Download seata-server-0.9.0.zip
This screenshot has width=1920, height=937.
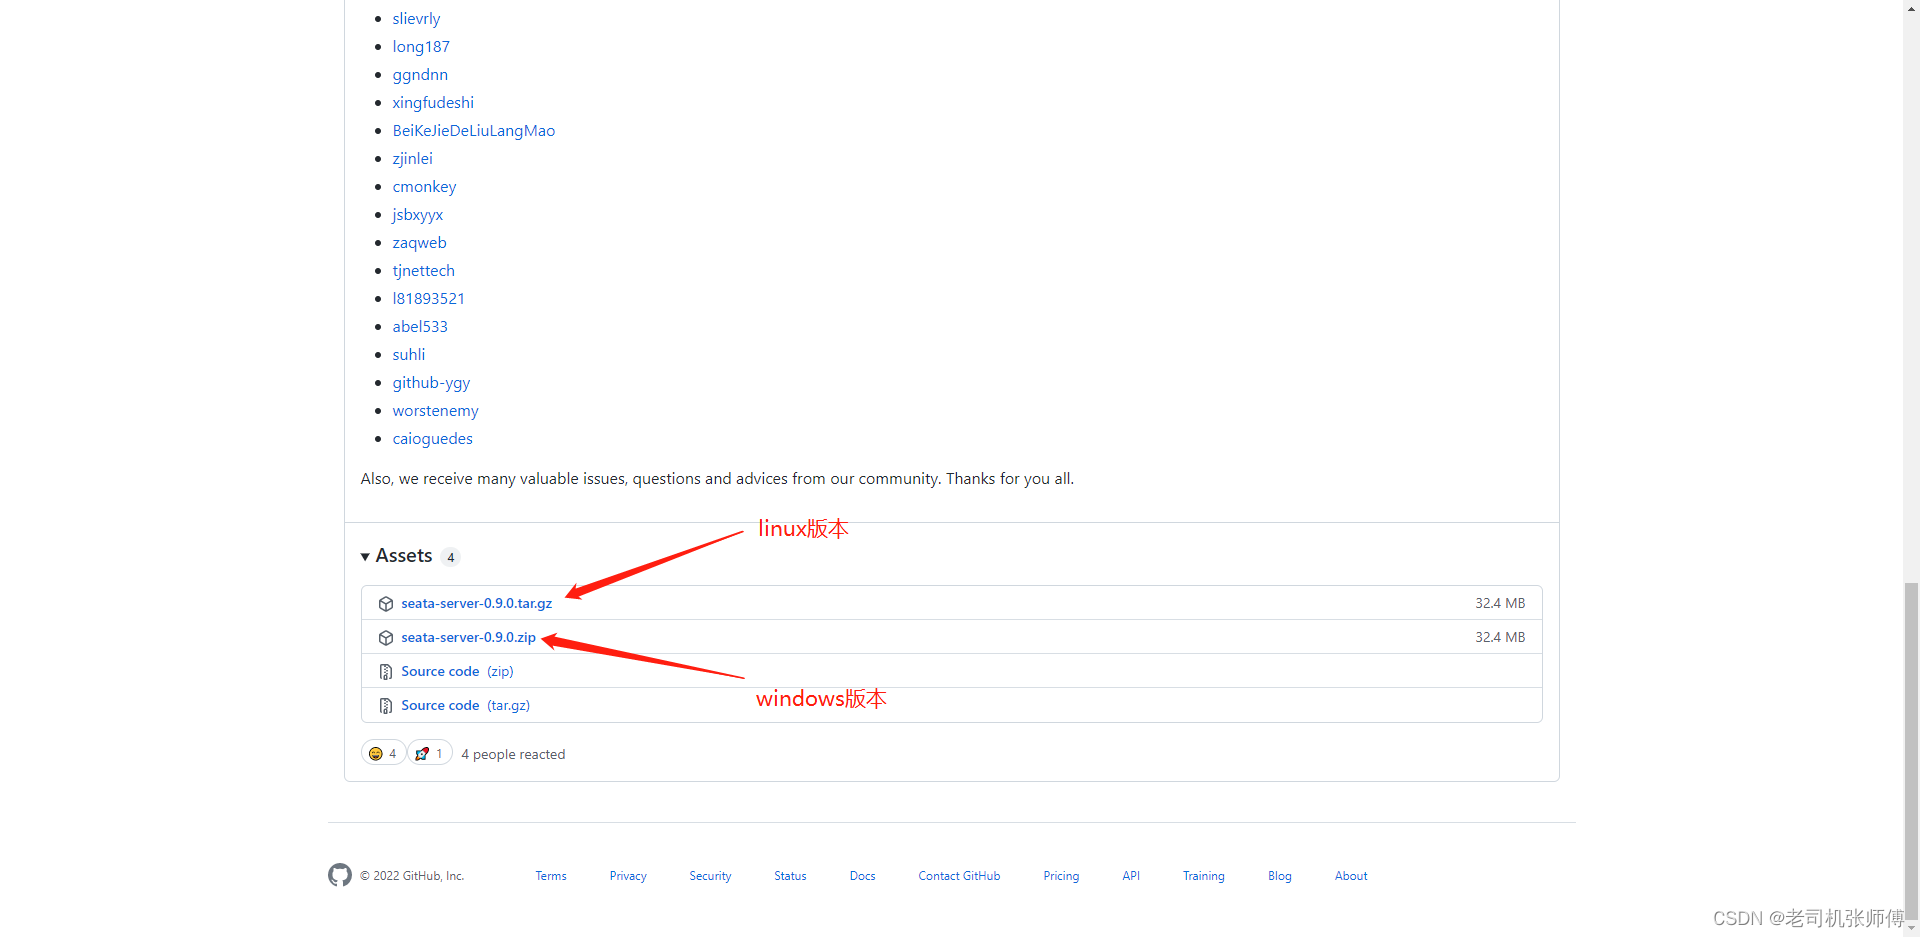tap(468, 637)
